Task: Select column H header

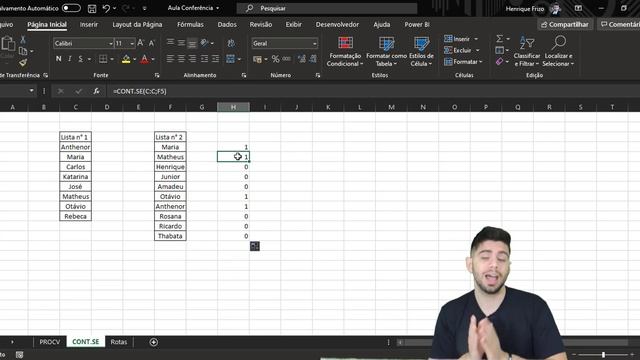Action: tap(233, 107)
